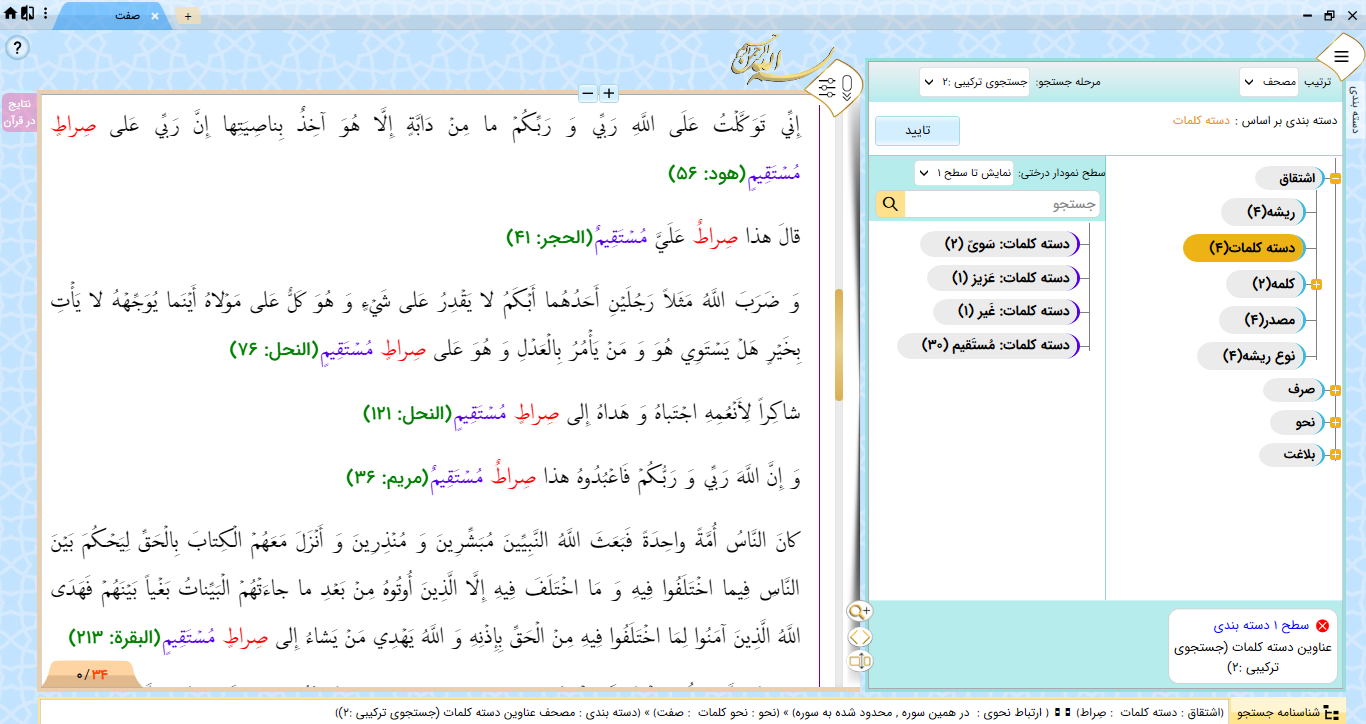
Task: Open verse reference (الحجر: ۴۱)
Action: pyautogui.click(x=550, y=238)
